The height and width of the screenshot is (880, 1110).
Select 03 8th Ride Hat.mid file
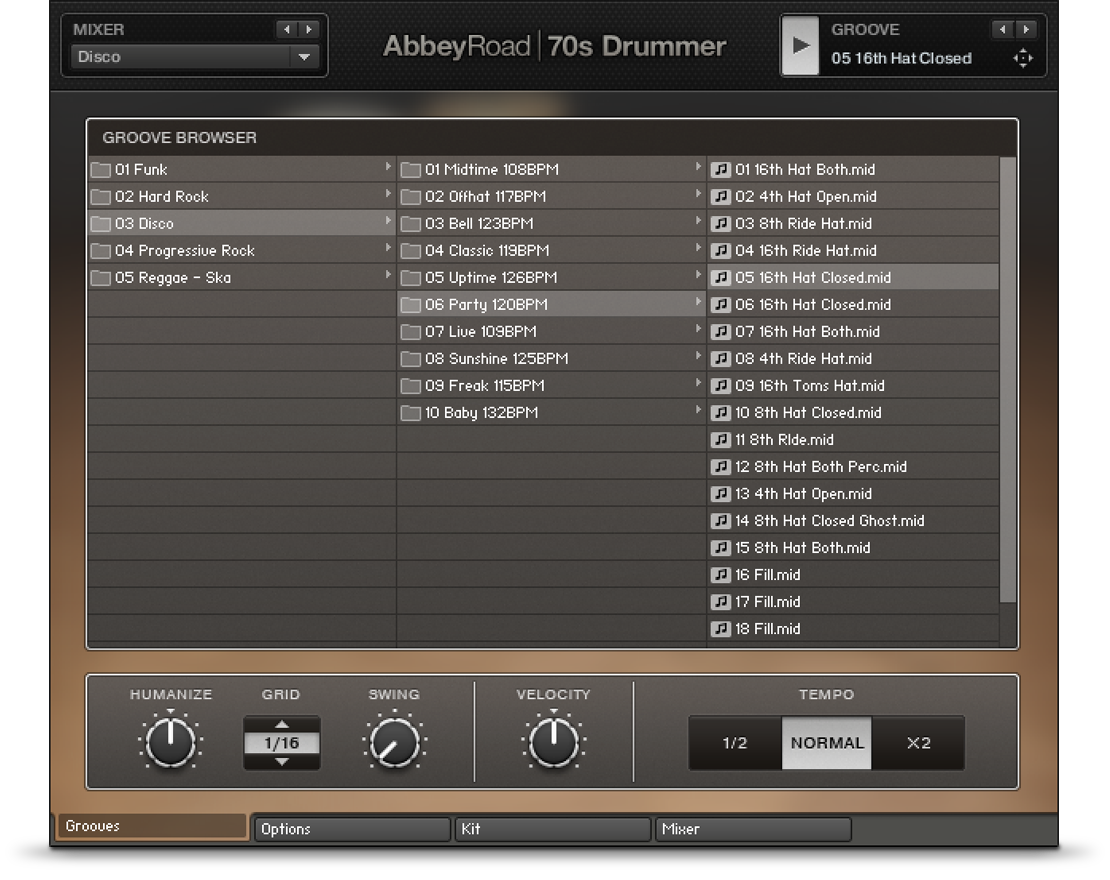pyautogui.click(x=853, y=223)
